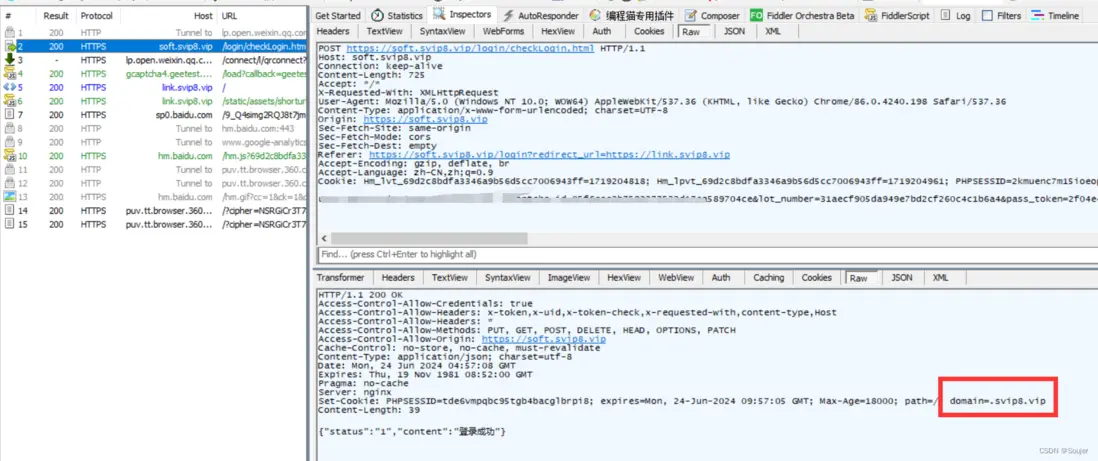Image resolution: width=1098 pixels, height=461 pixels.
Task: Select request Cookies inspector tab
Action: (x=649, y=32)
